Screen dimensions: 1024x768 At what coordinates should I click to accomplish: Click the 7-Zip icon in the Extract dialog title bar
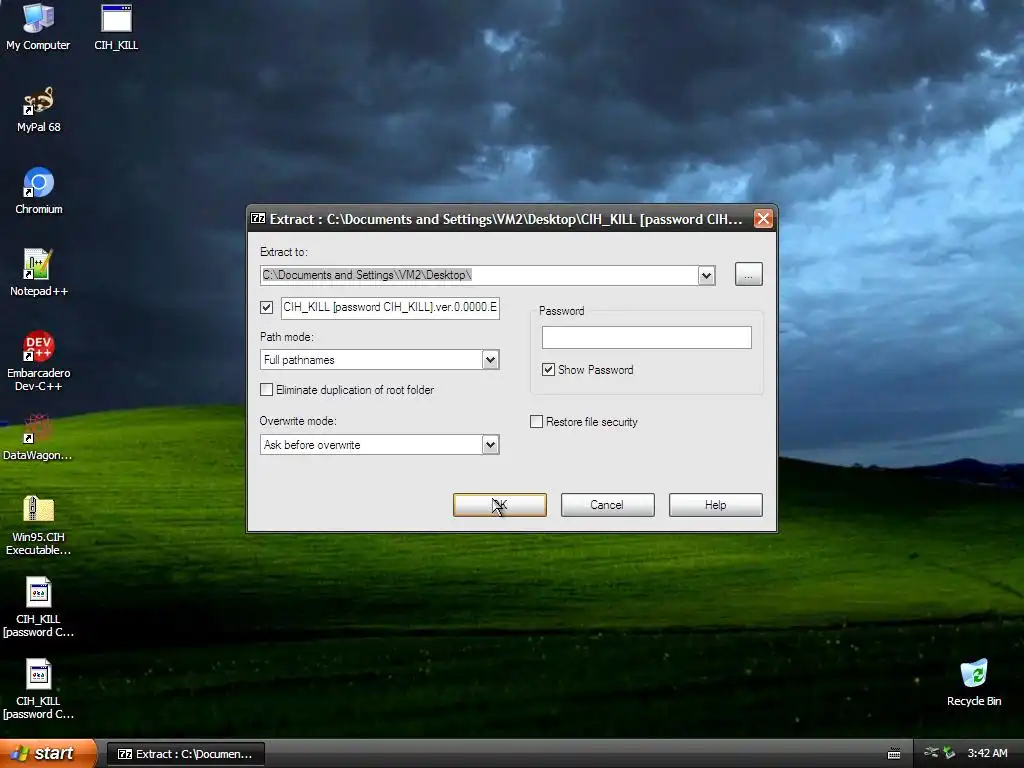point(259,219)
